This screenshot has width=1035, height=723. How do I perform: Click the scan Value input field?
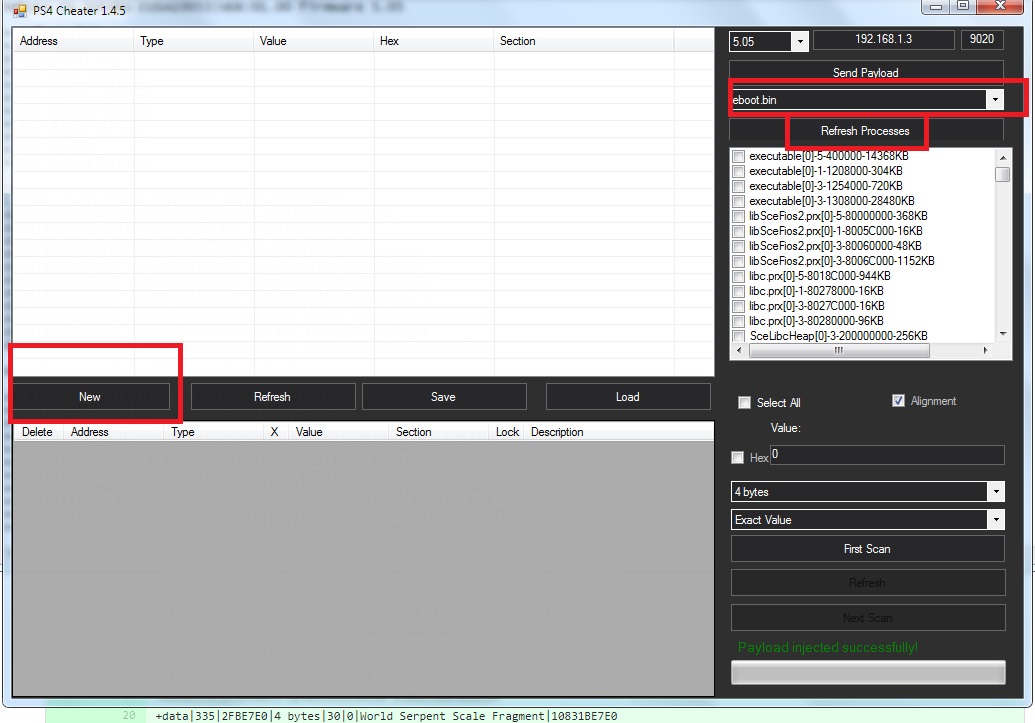coord(886,455)
